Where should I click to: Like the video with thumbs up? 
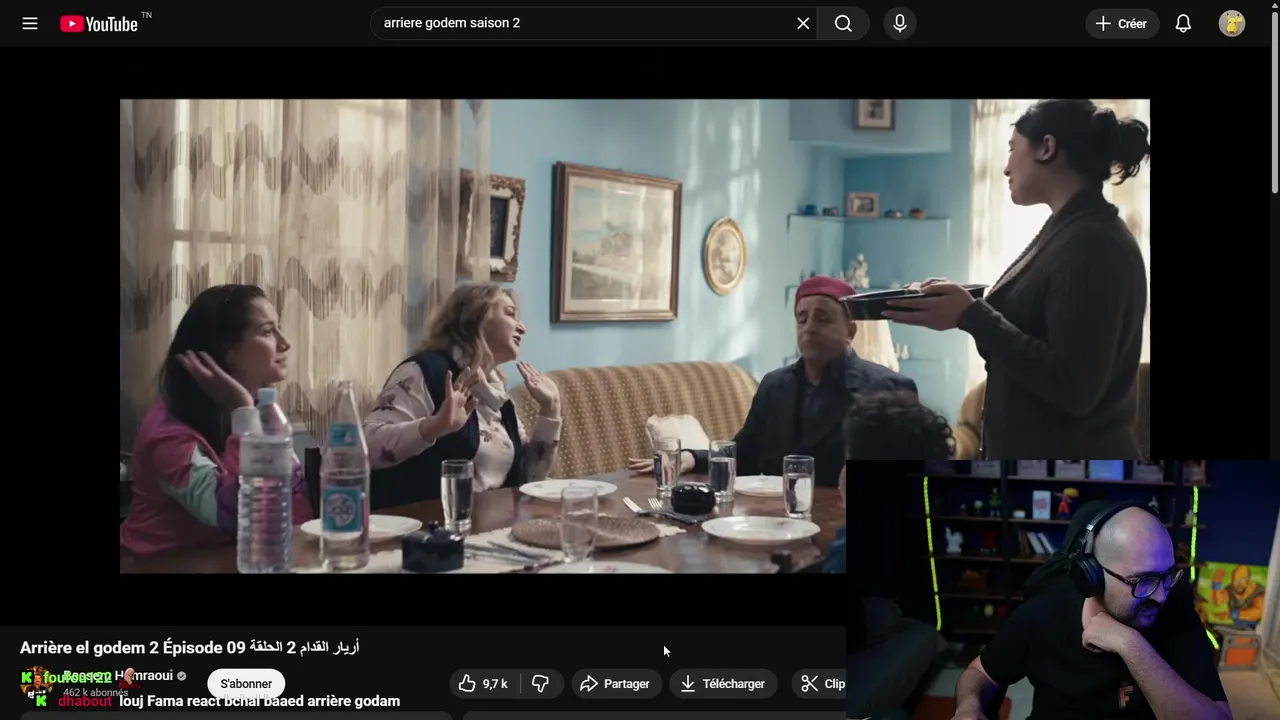click(x=483, y=684)
